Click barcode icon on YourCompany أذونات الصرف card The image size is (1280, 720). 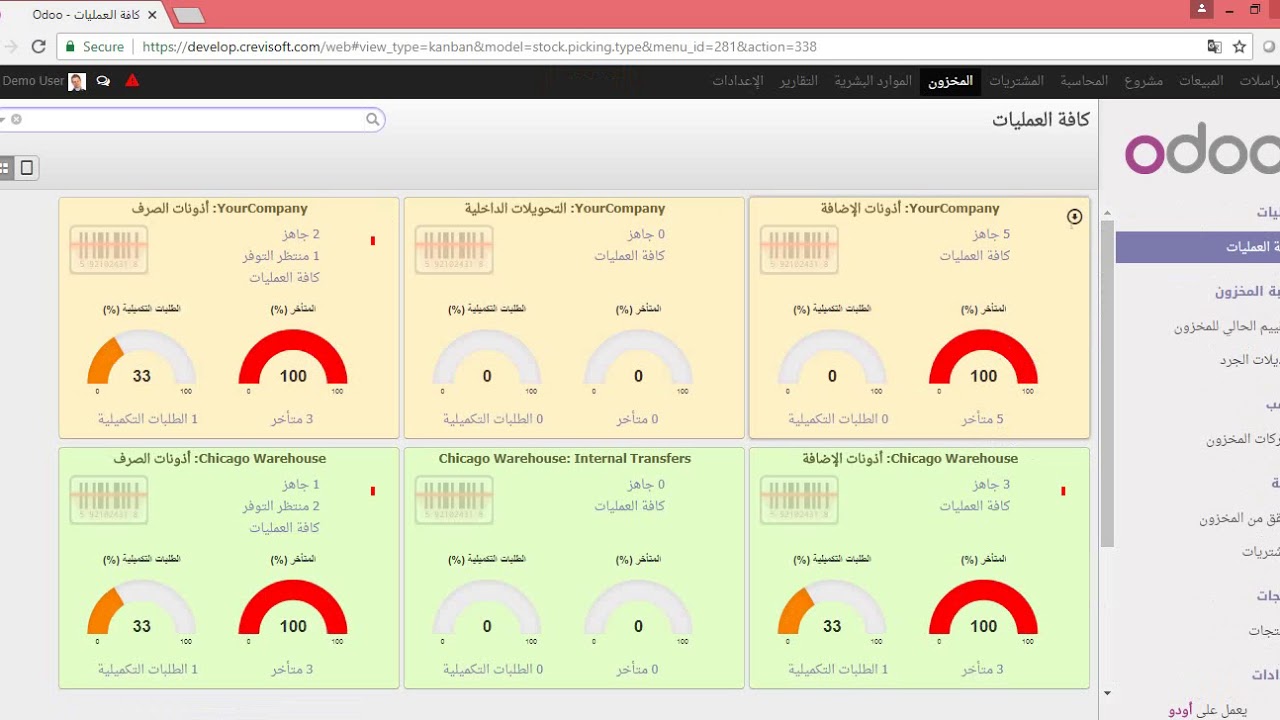tap(109, 250)
